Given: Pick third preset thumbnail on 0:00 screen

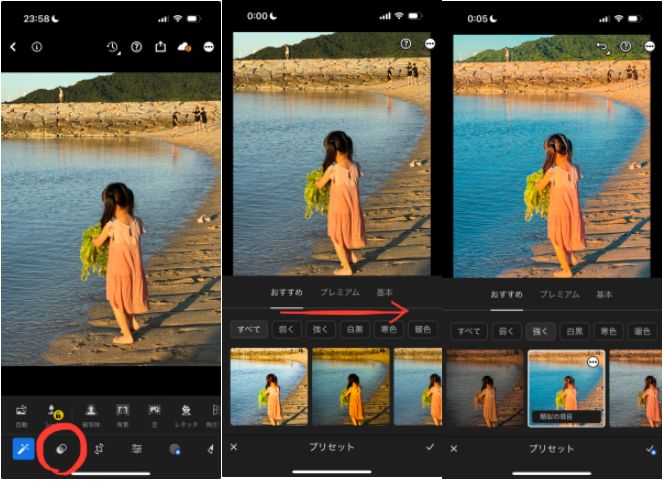Looking at the screenshot, I should click(418, 386).
